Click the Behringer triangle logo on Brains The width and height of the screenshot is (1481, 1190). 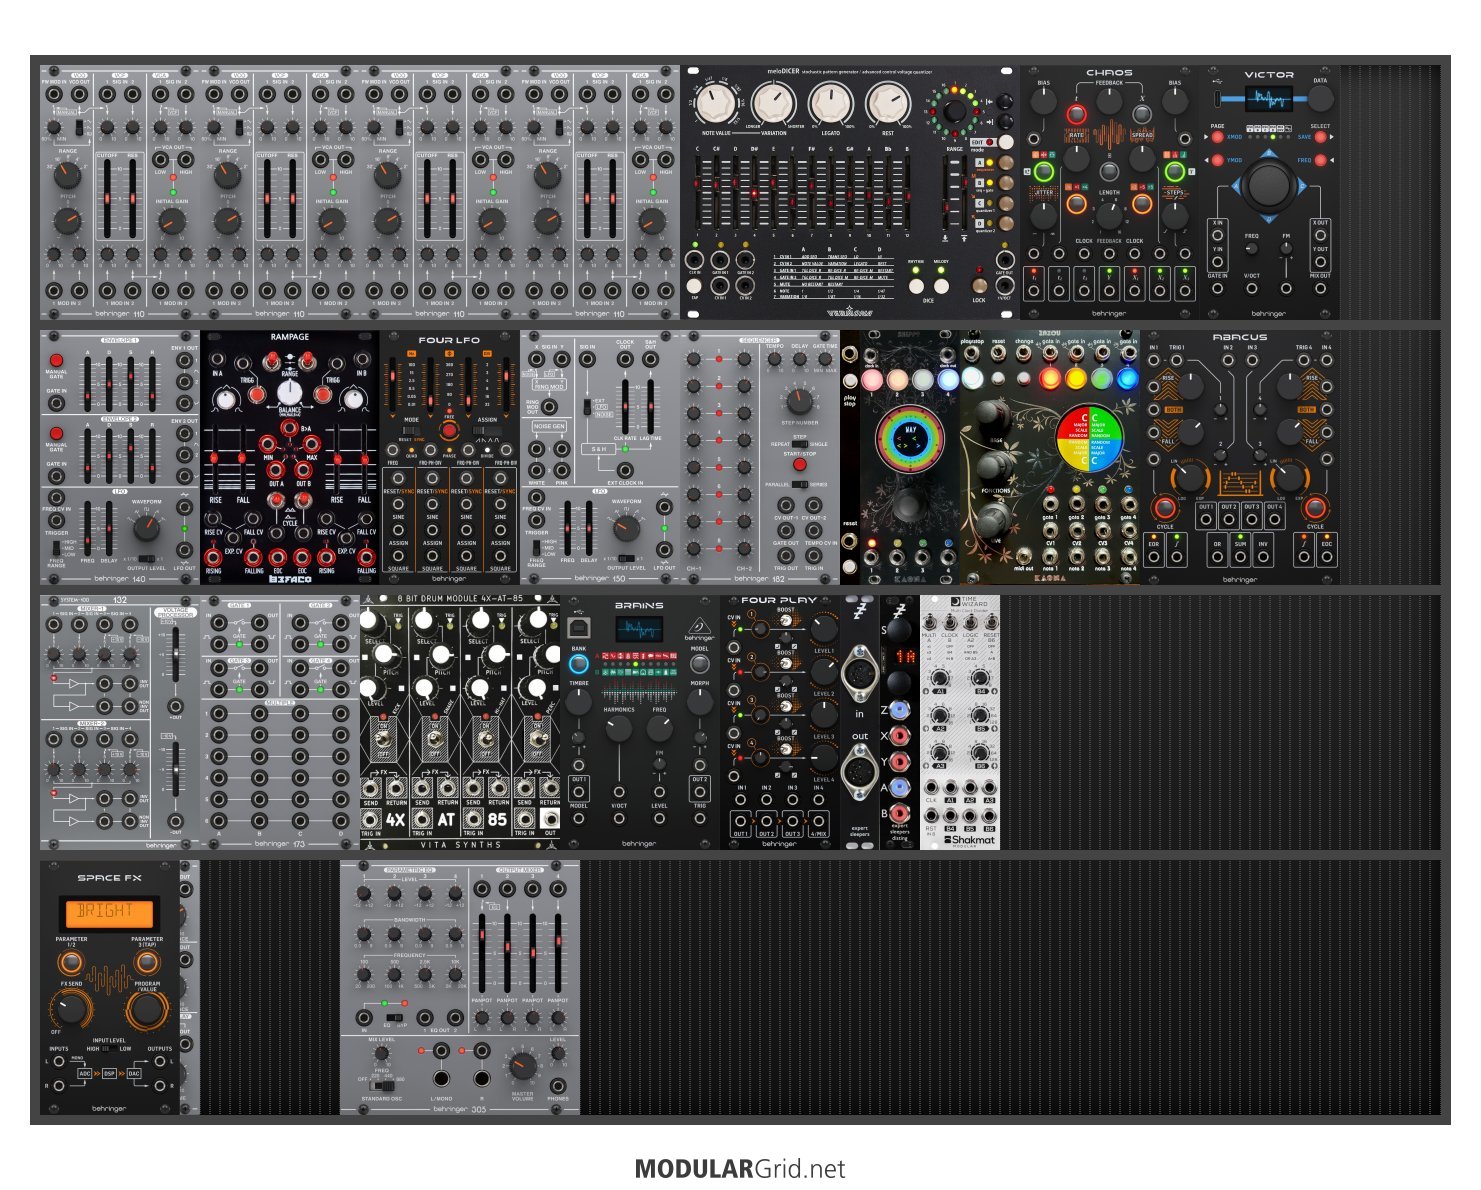[x=700, y=627]
